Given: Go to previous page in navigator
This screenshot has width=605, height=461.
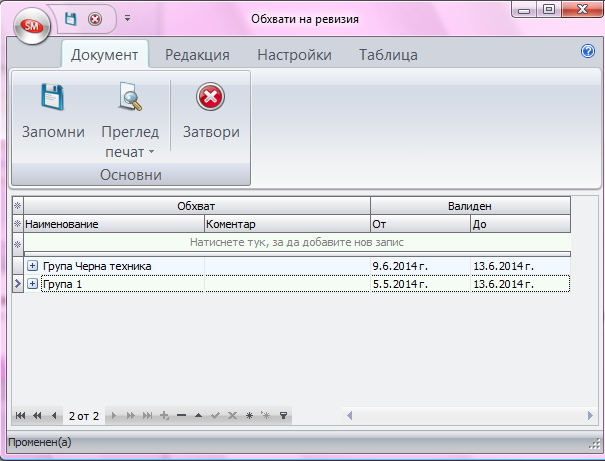Looking at the screenshot, I should coord(37,415).
